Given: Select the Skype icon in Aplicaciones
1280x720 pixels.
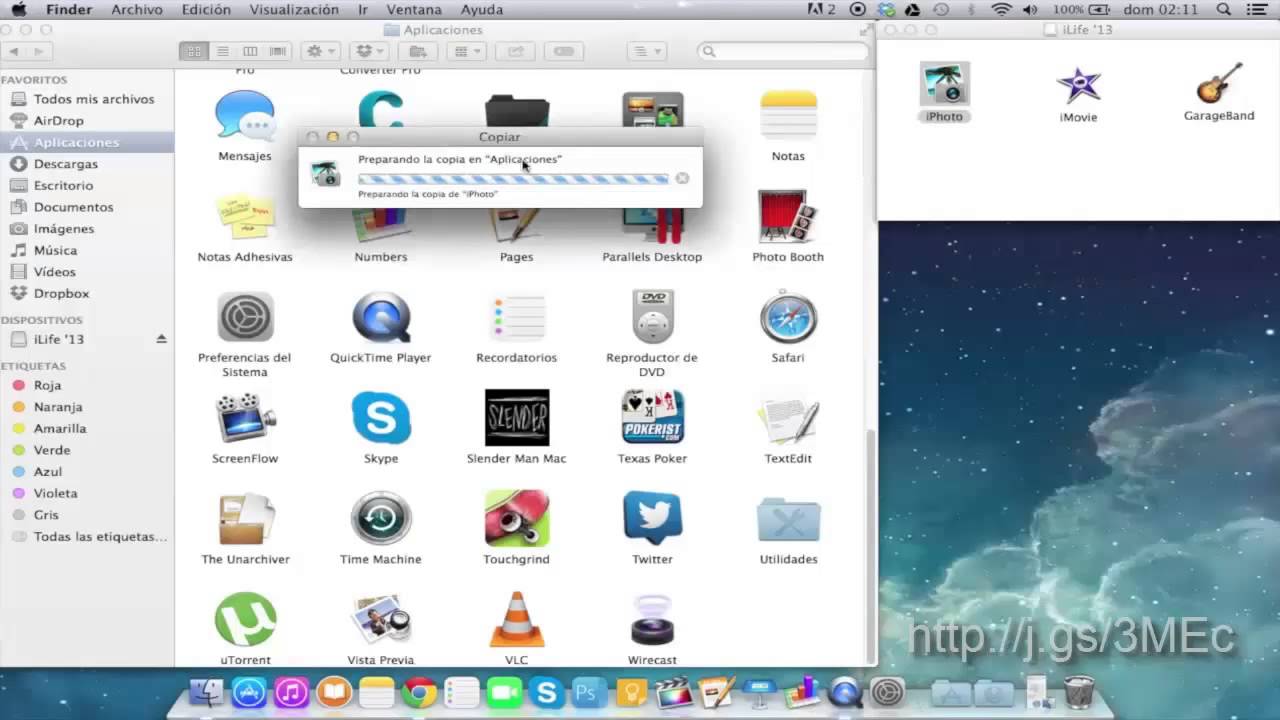Looking at the screenshot, I should click(381, 418).
